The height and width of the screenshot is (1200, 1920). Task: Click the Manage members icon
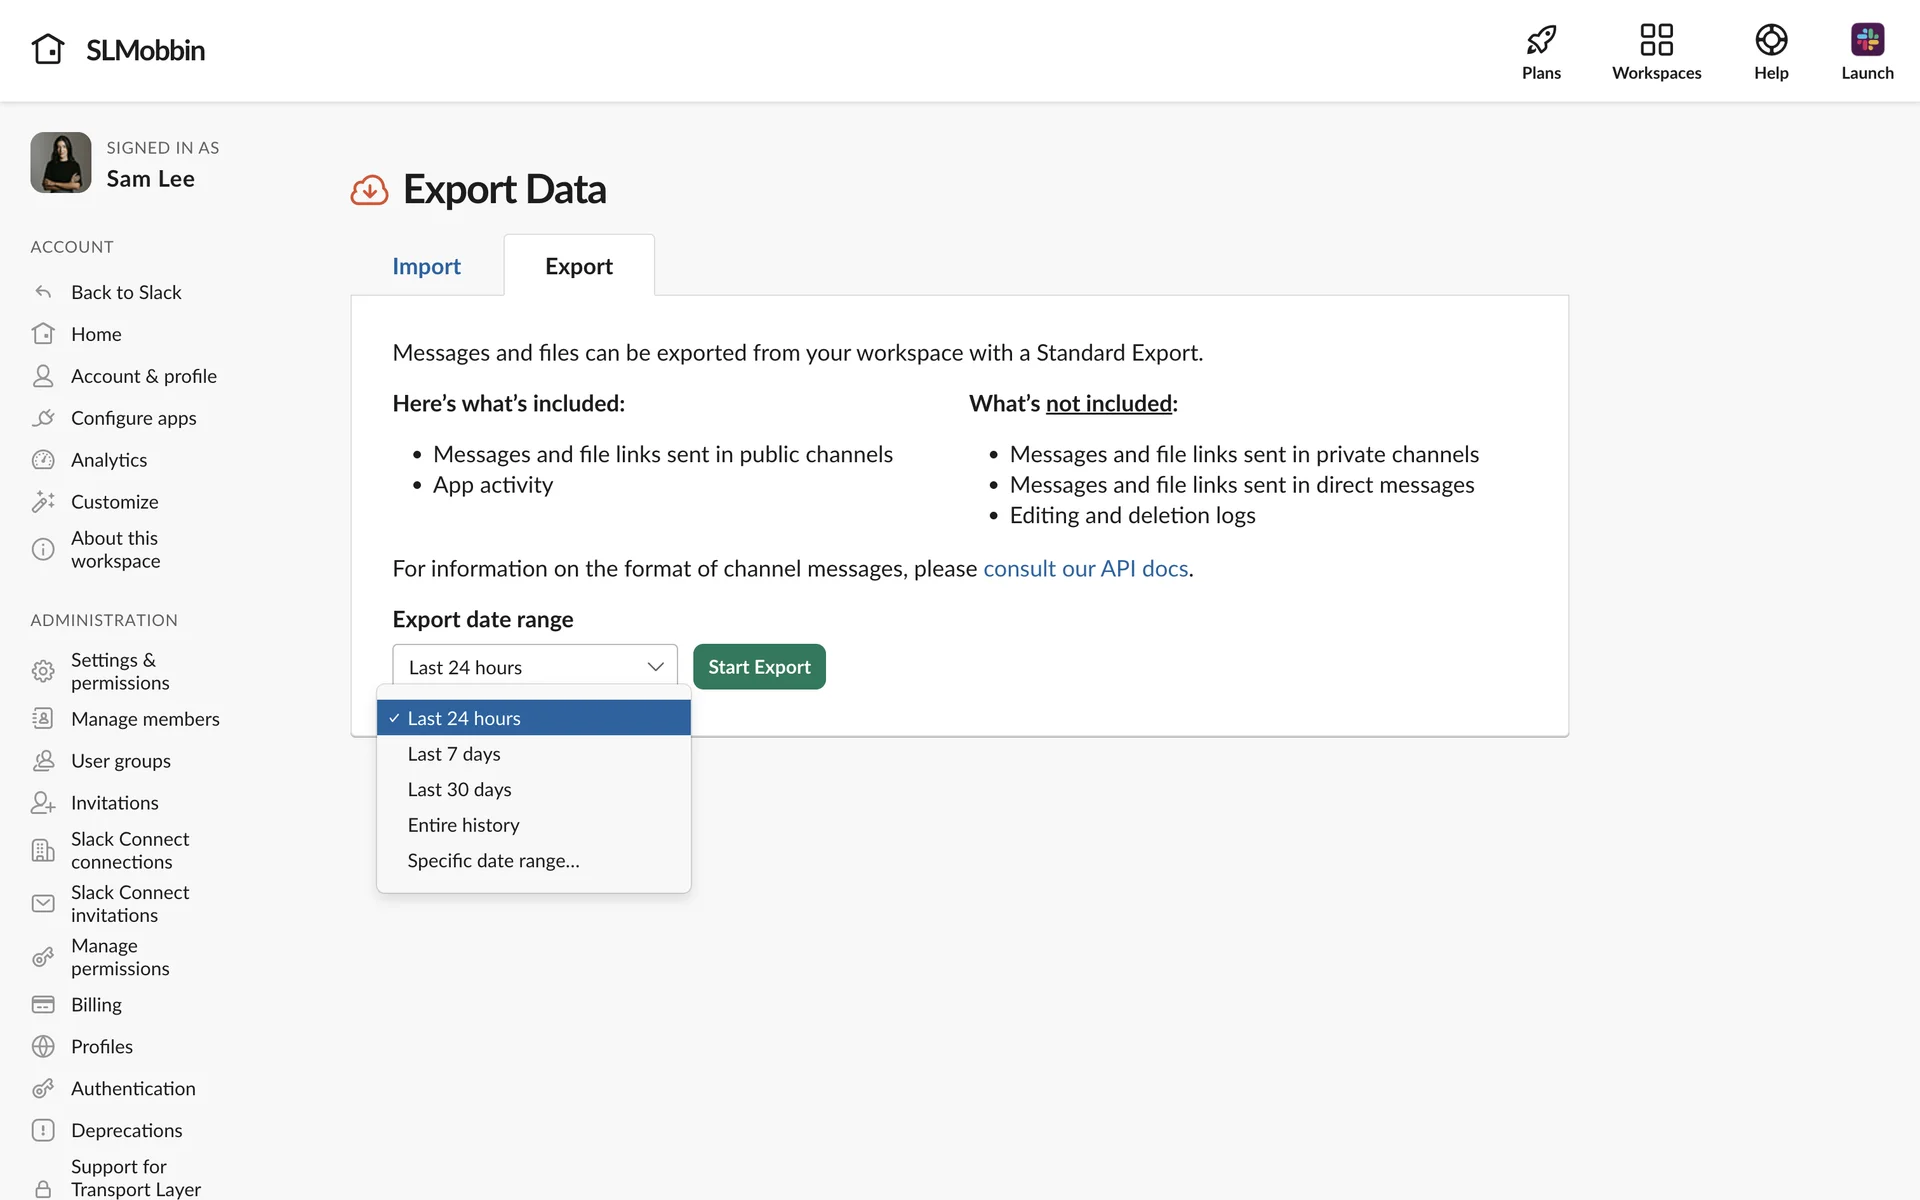[x=43, y=718]
